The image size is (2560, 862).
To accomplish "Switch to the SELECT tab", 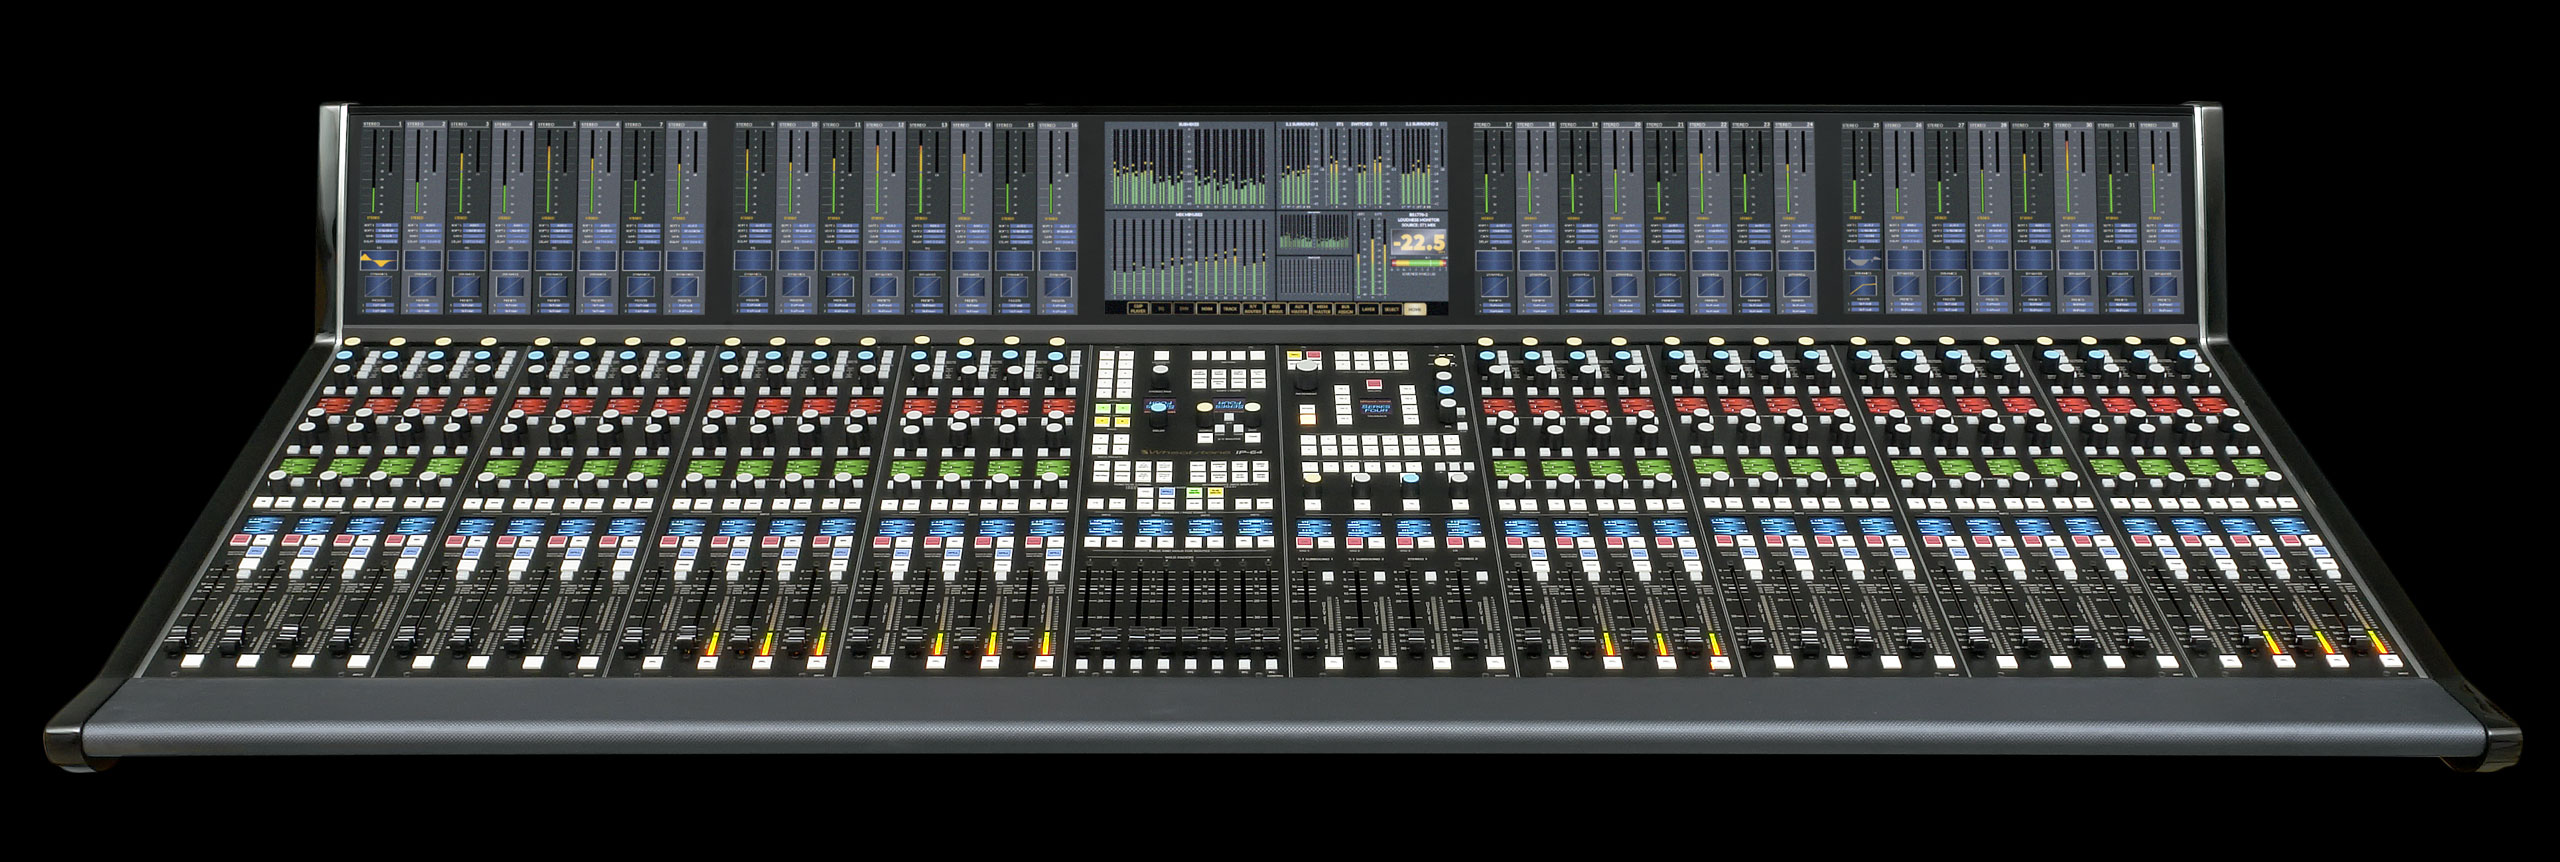I will click(1392, 308).
